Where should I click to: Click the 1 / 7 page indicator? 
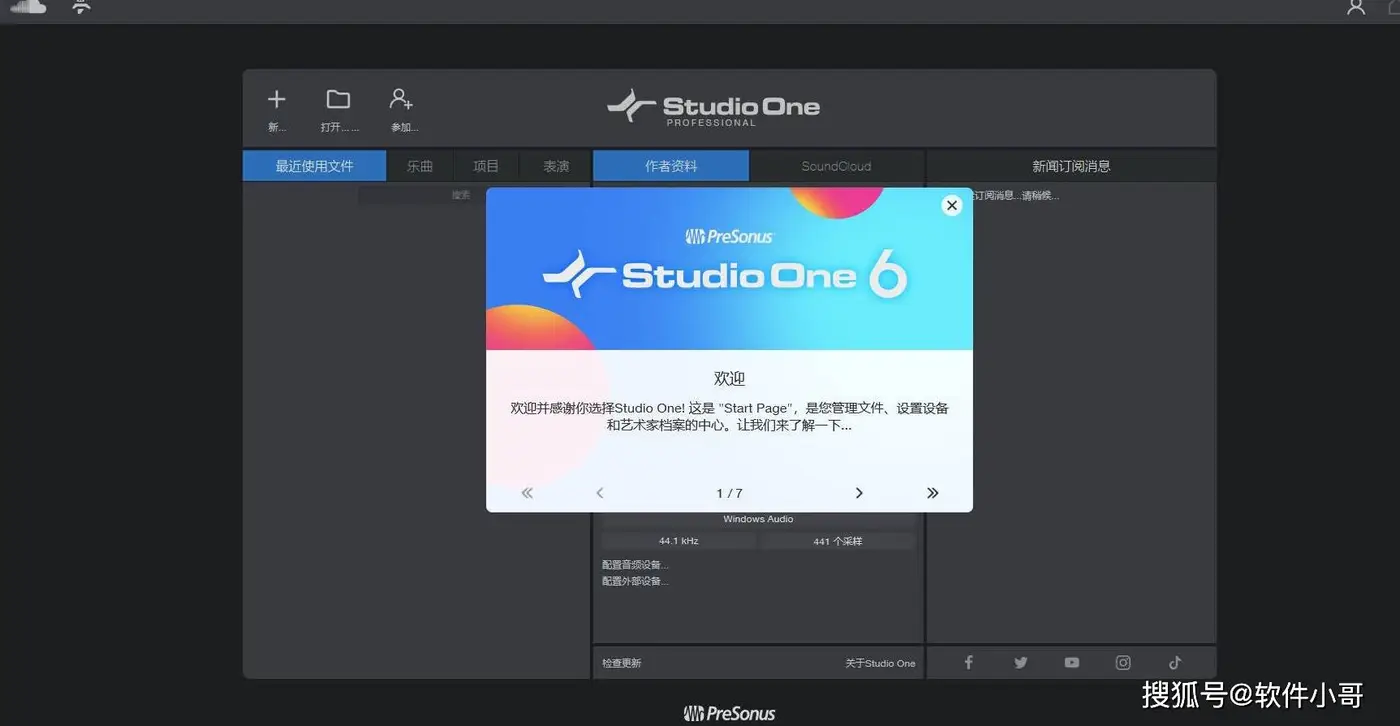point(729,493)
